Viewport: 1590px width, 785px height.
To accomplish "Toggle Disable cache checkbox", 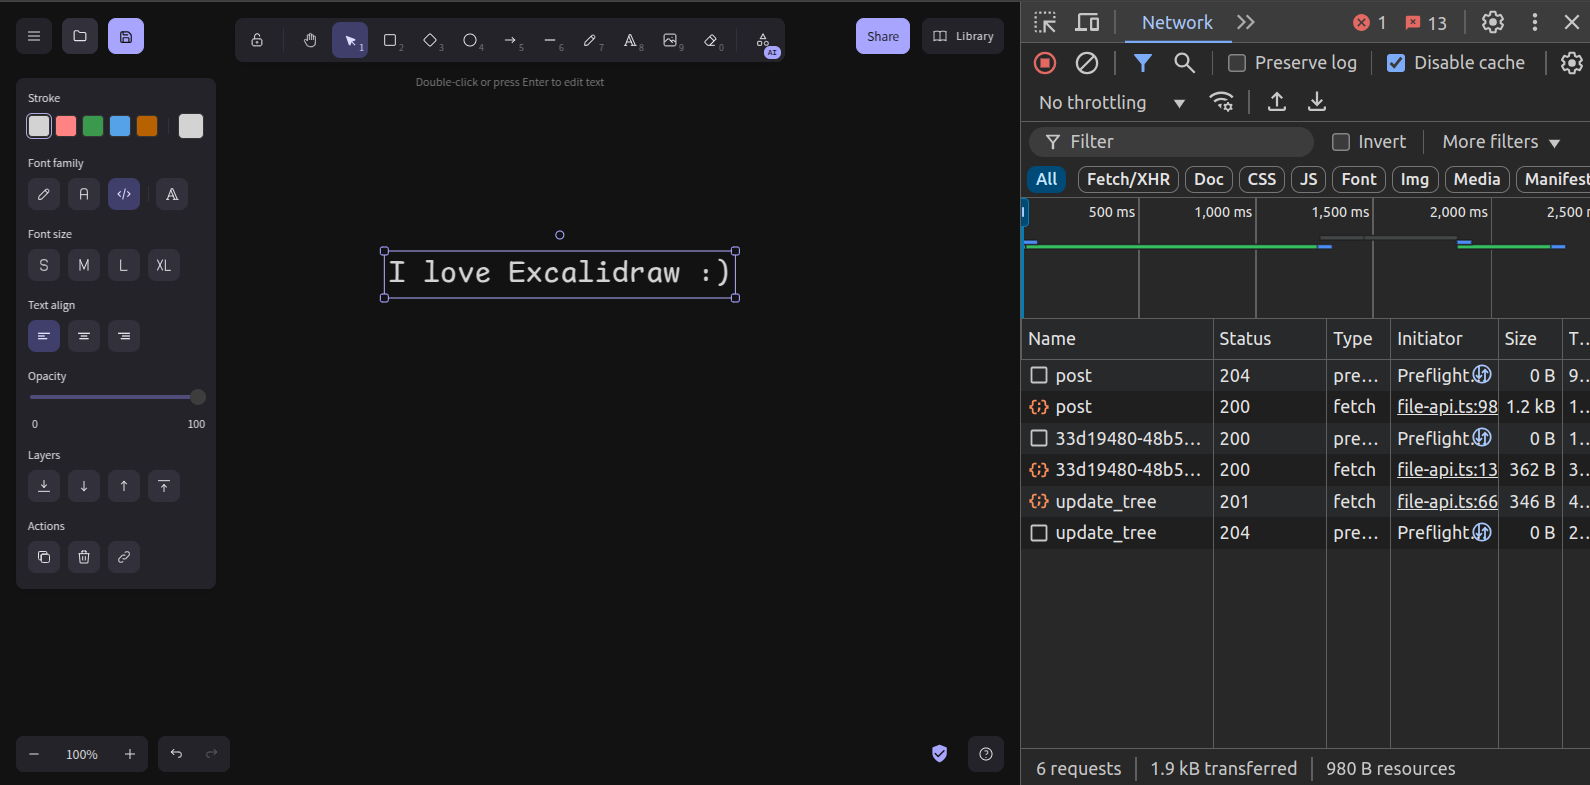I will (1396, 63).
